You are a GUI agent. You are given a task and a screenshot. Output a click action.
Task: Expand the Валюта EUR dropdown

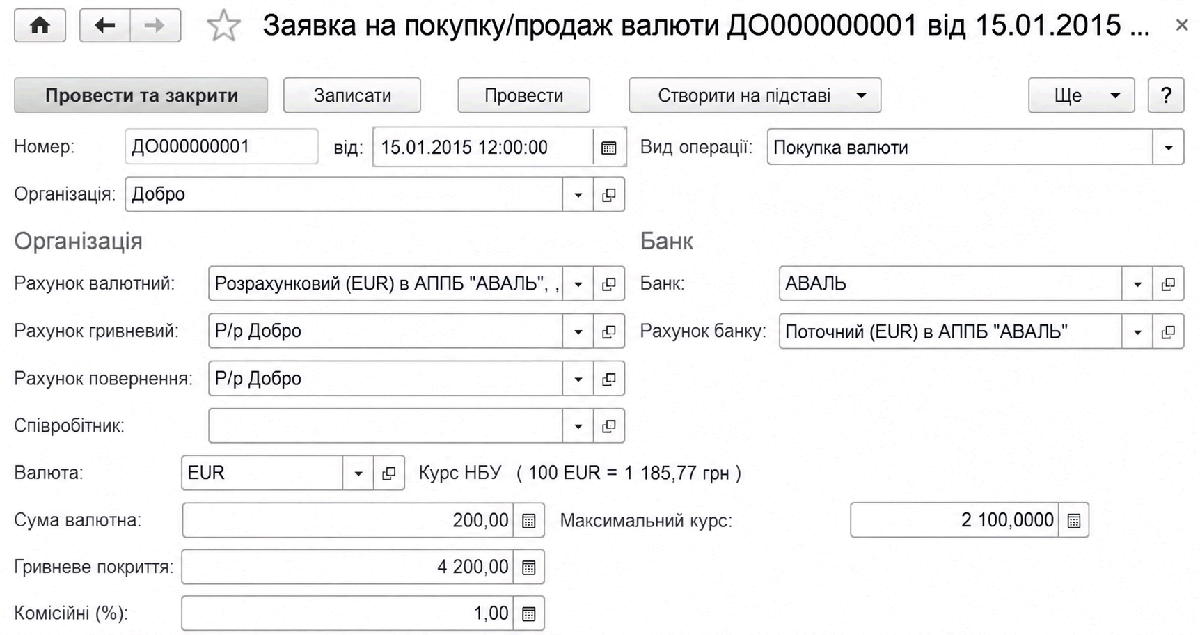pos(359,473)
